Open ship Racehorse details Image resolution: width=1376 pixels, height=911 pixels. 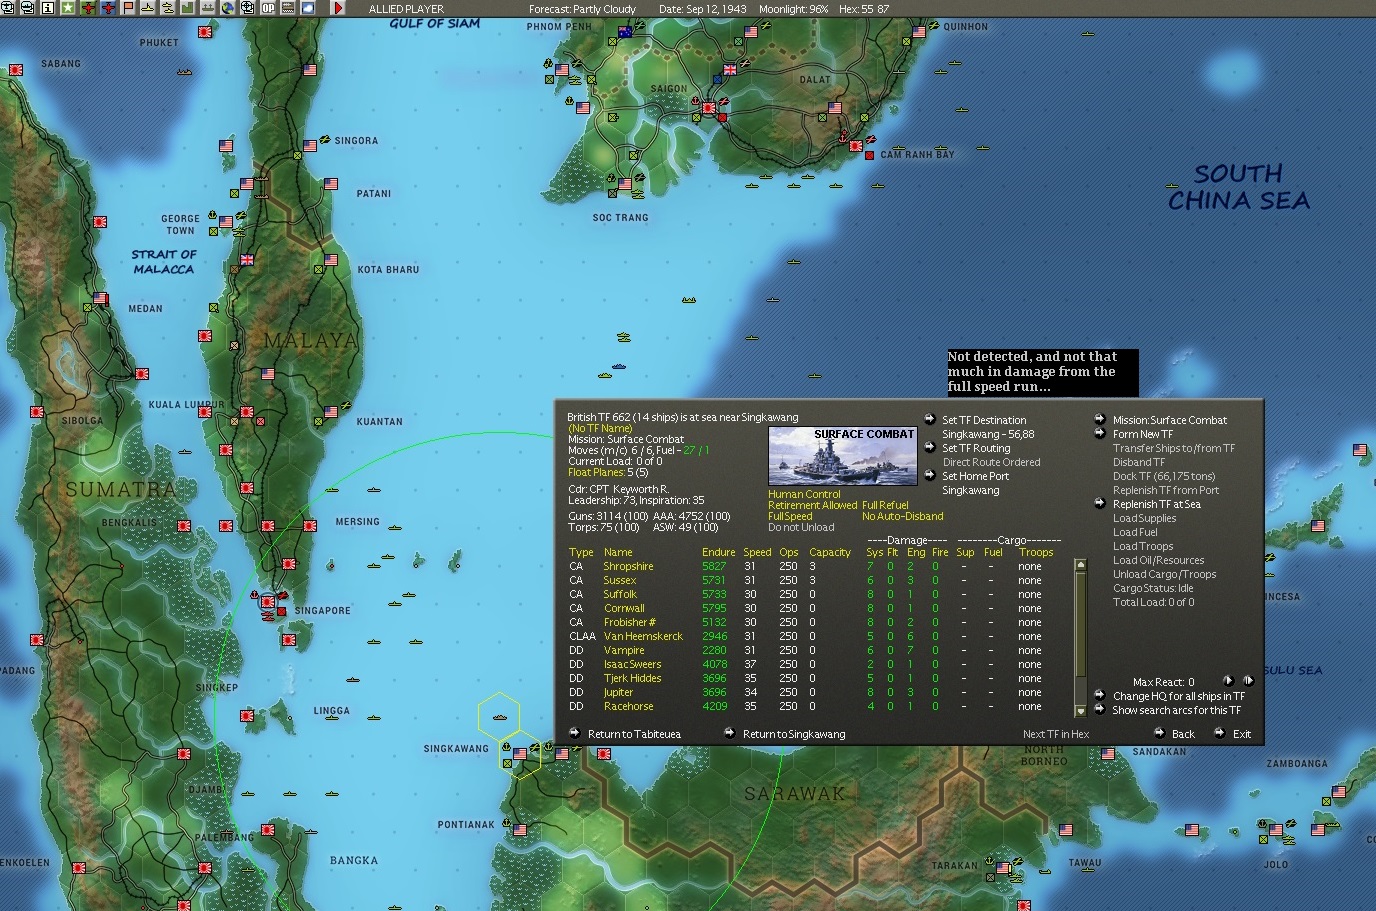[628, 706]
